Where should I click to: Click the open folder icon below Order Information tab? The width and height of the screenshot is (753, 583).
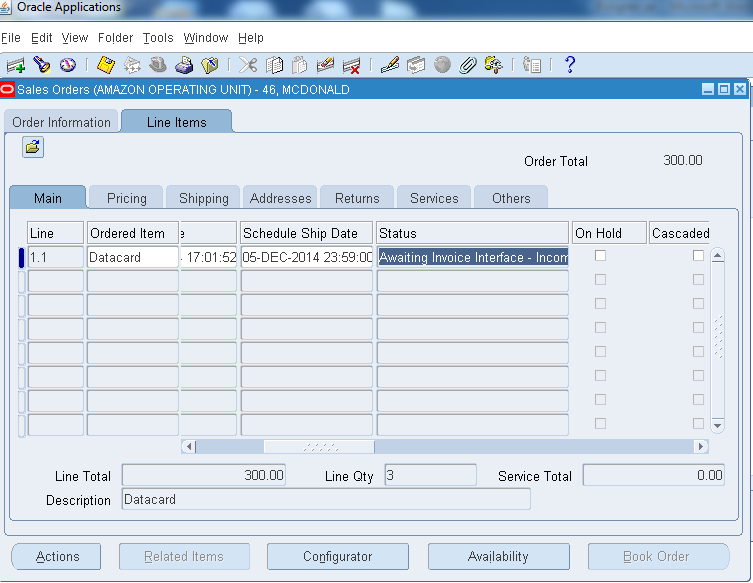click(33, 147)
